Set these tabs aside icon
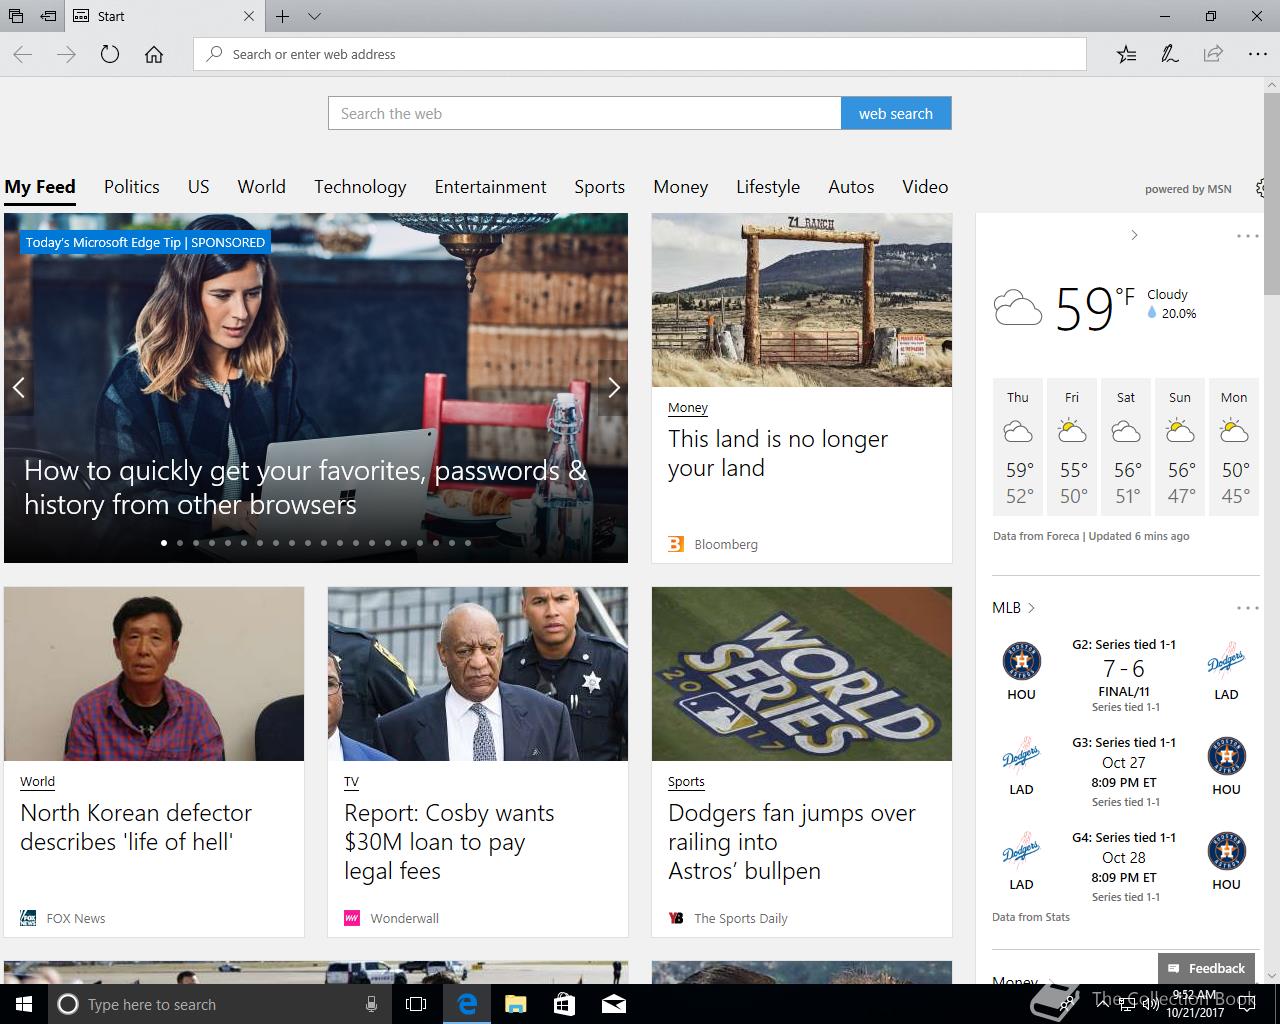This screenshot has width=1280, height=1024. click(x=47, y=16)
